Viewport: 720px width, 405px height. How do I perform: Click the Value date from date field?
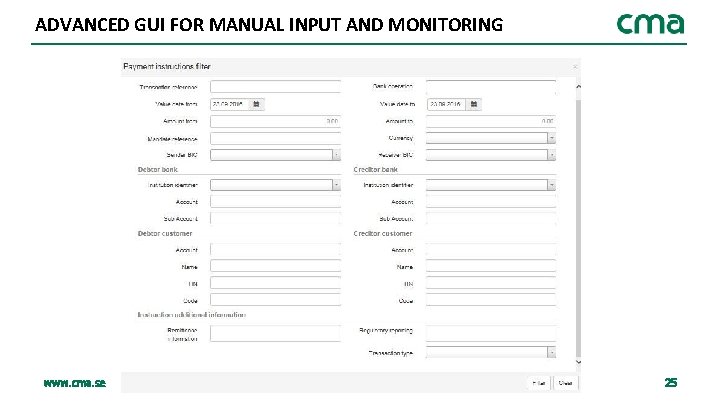pos(230,104)
